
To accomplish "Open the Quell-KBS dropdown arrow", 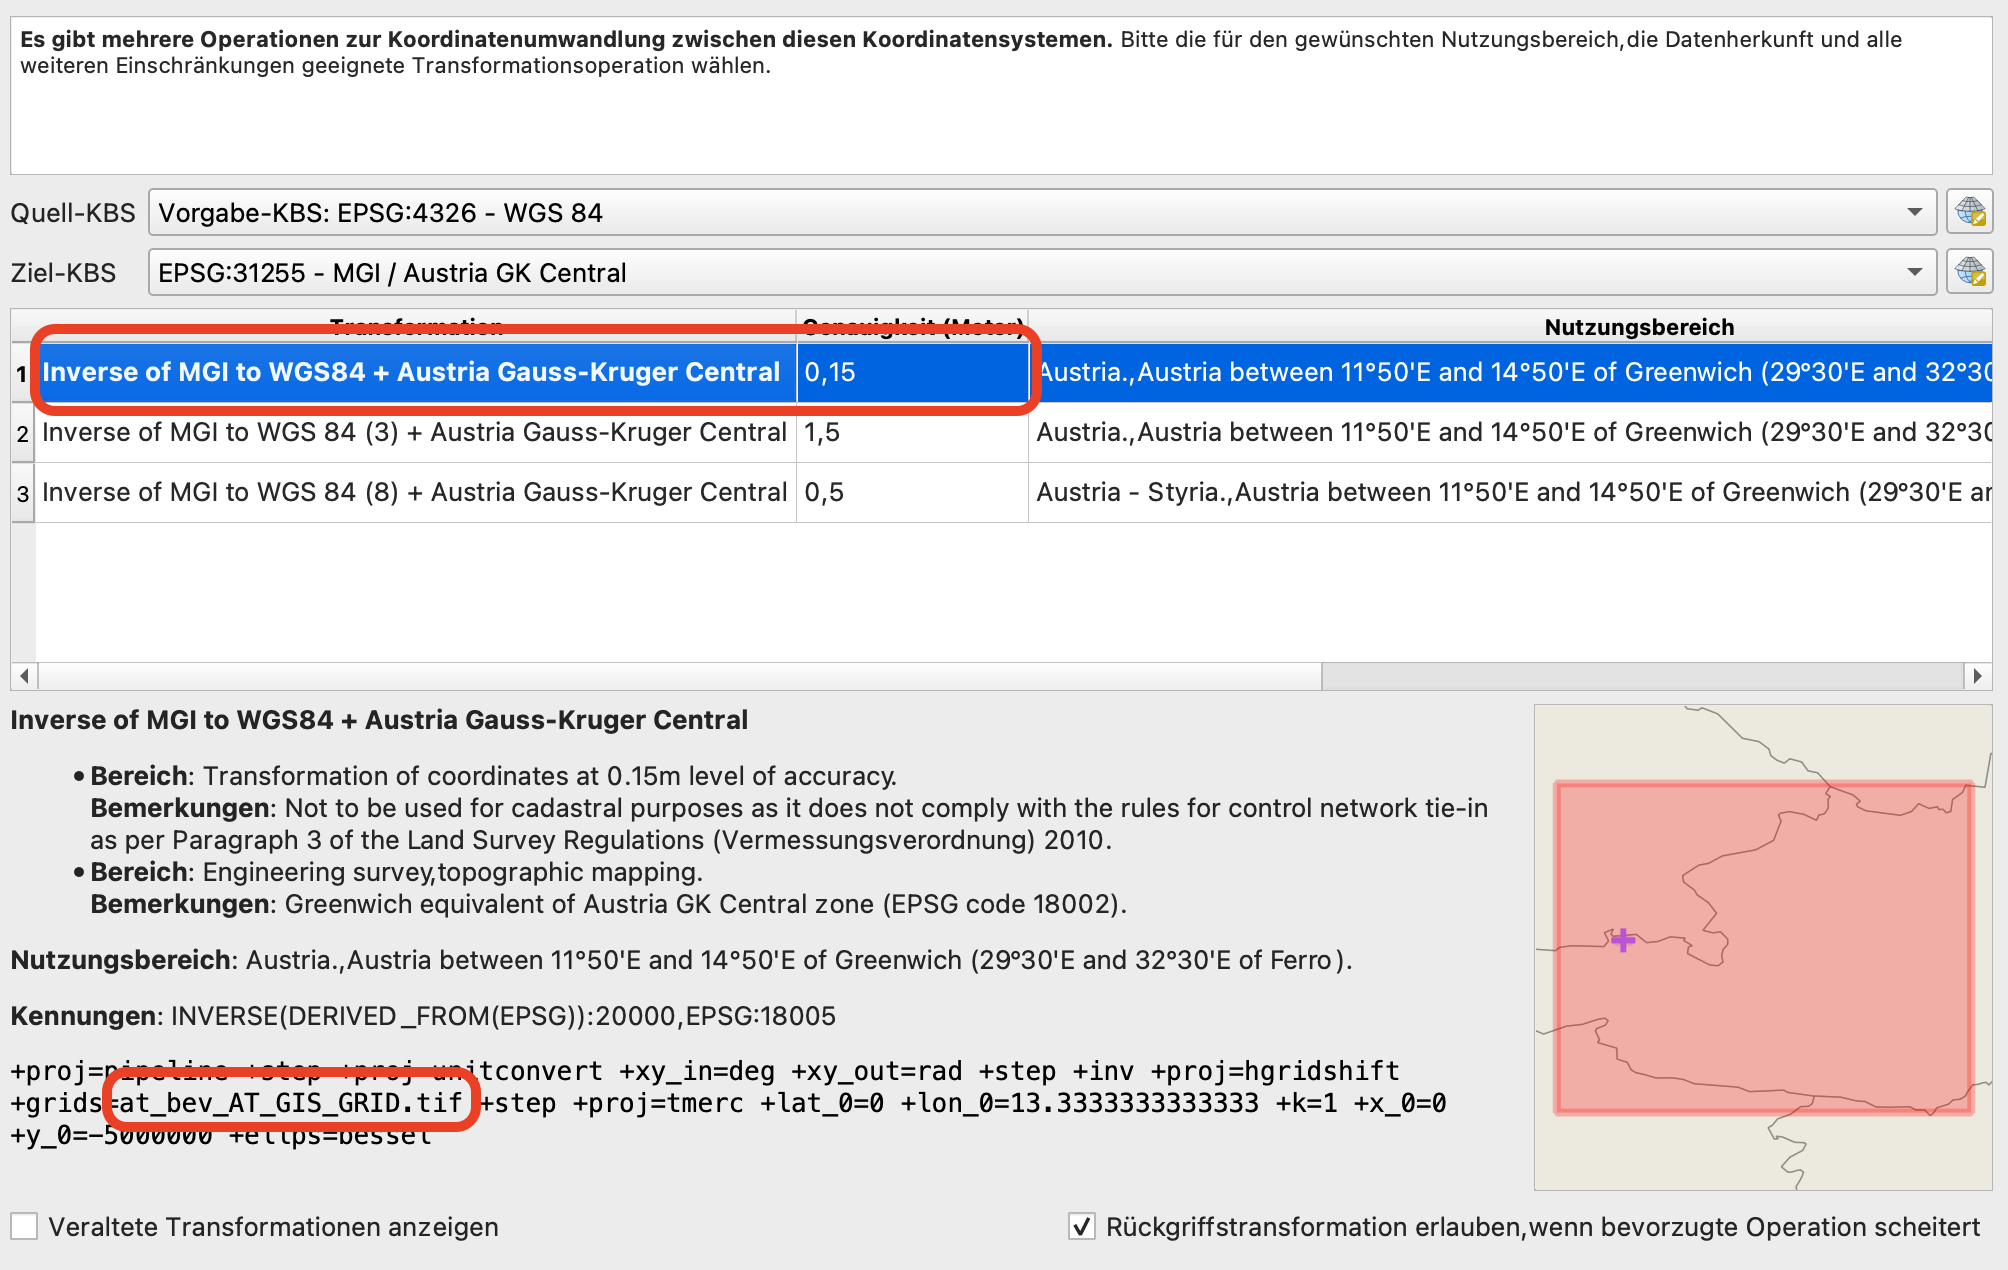I will point(1914,212).
